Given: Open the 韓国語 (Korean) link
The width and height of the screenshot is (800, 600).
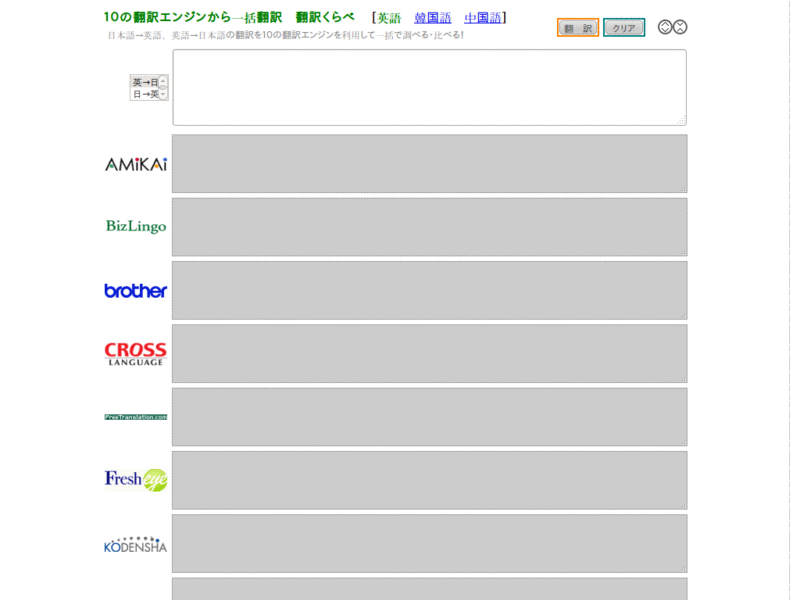Looking at the screenshot, I should [433, 18].
